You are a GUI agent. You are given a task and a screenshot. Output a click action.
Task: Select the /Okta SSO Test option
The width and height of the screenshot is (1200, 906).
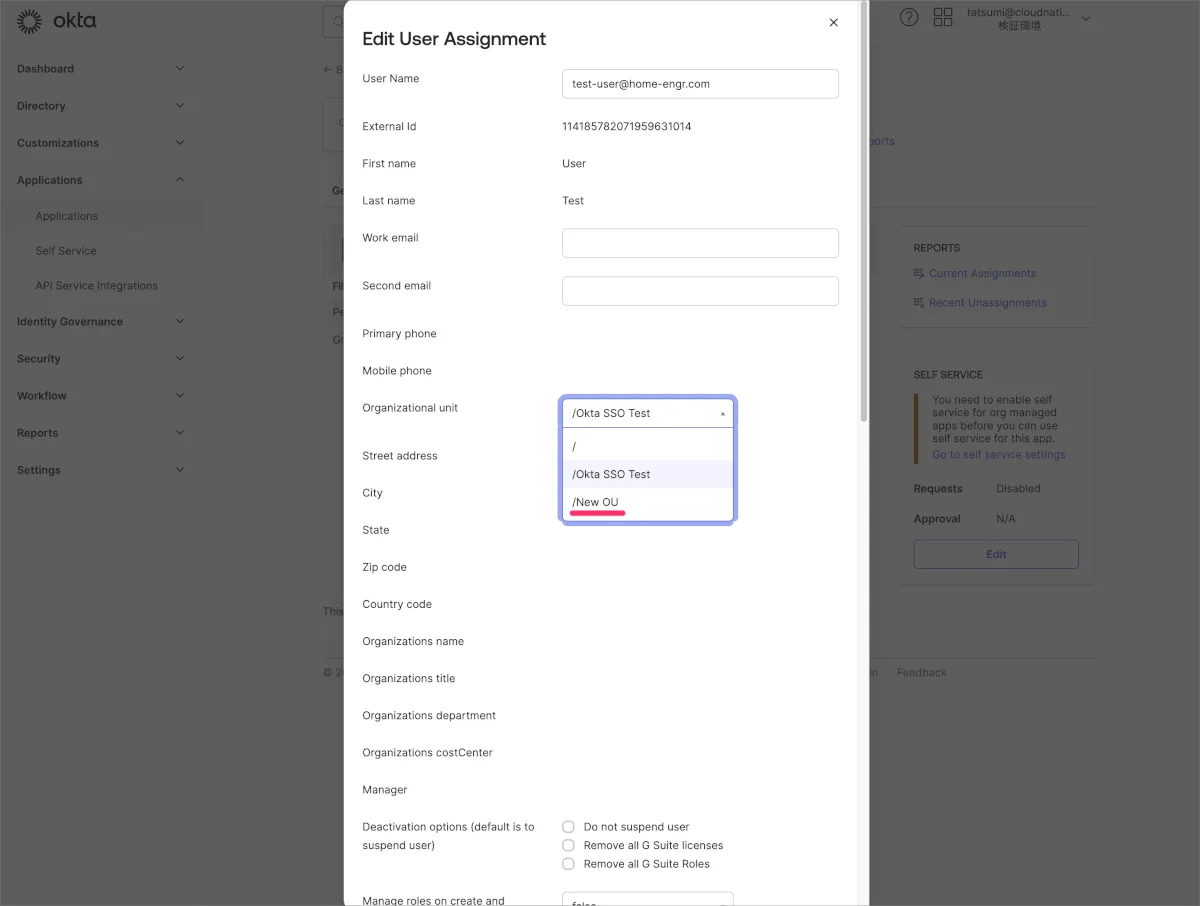click(x=648, y=474)
